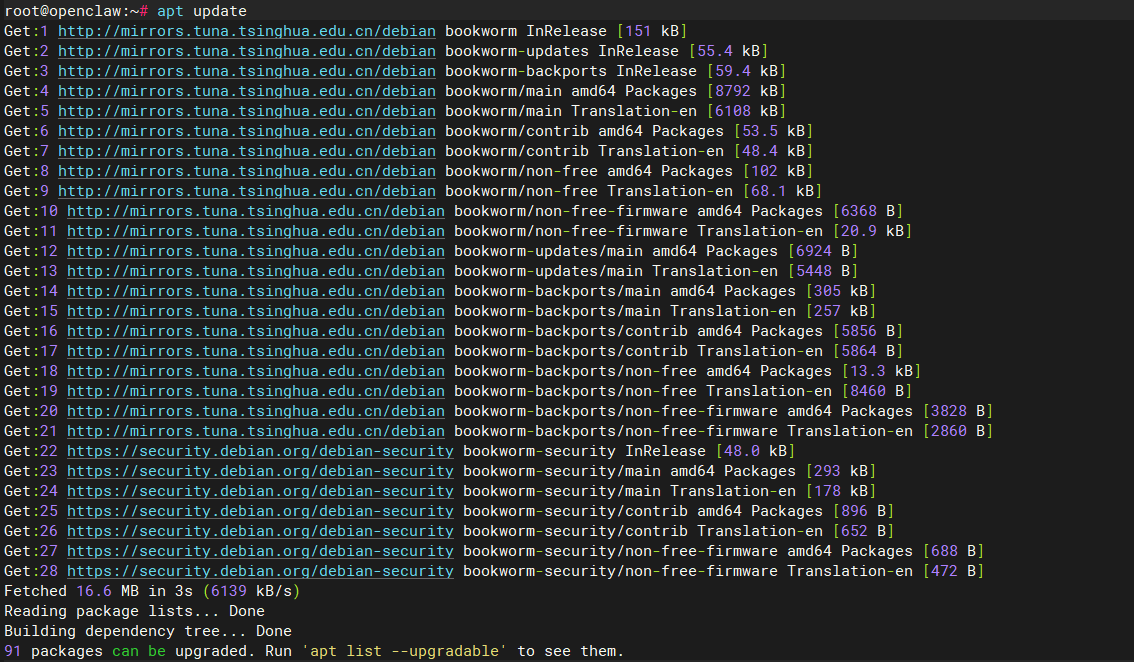
Task: Click the '8792 kB' size value
Action: (x=746, y=91)
